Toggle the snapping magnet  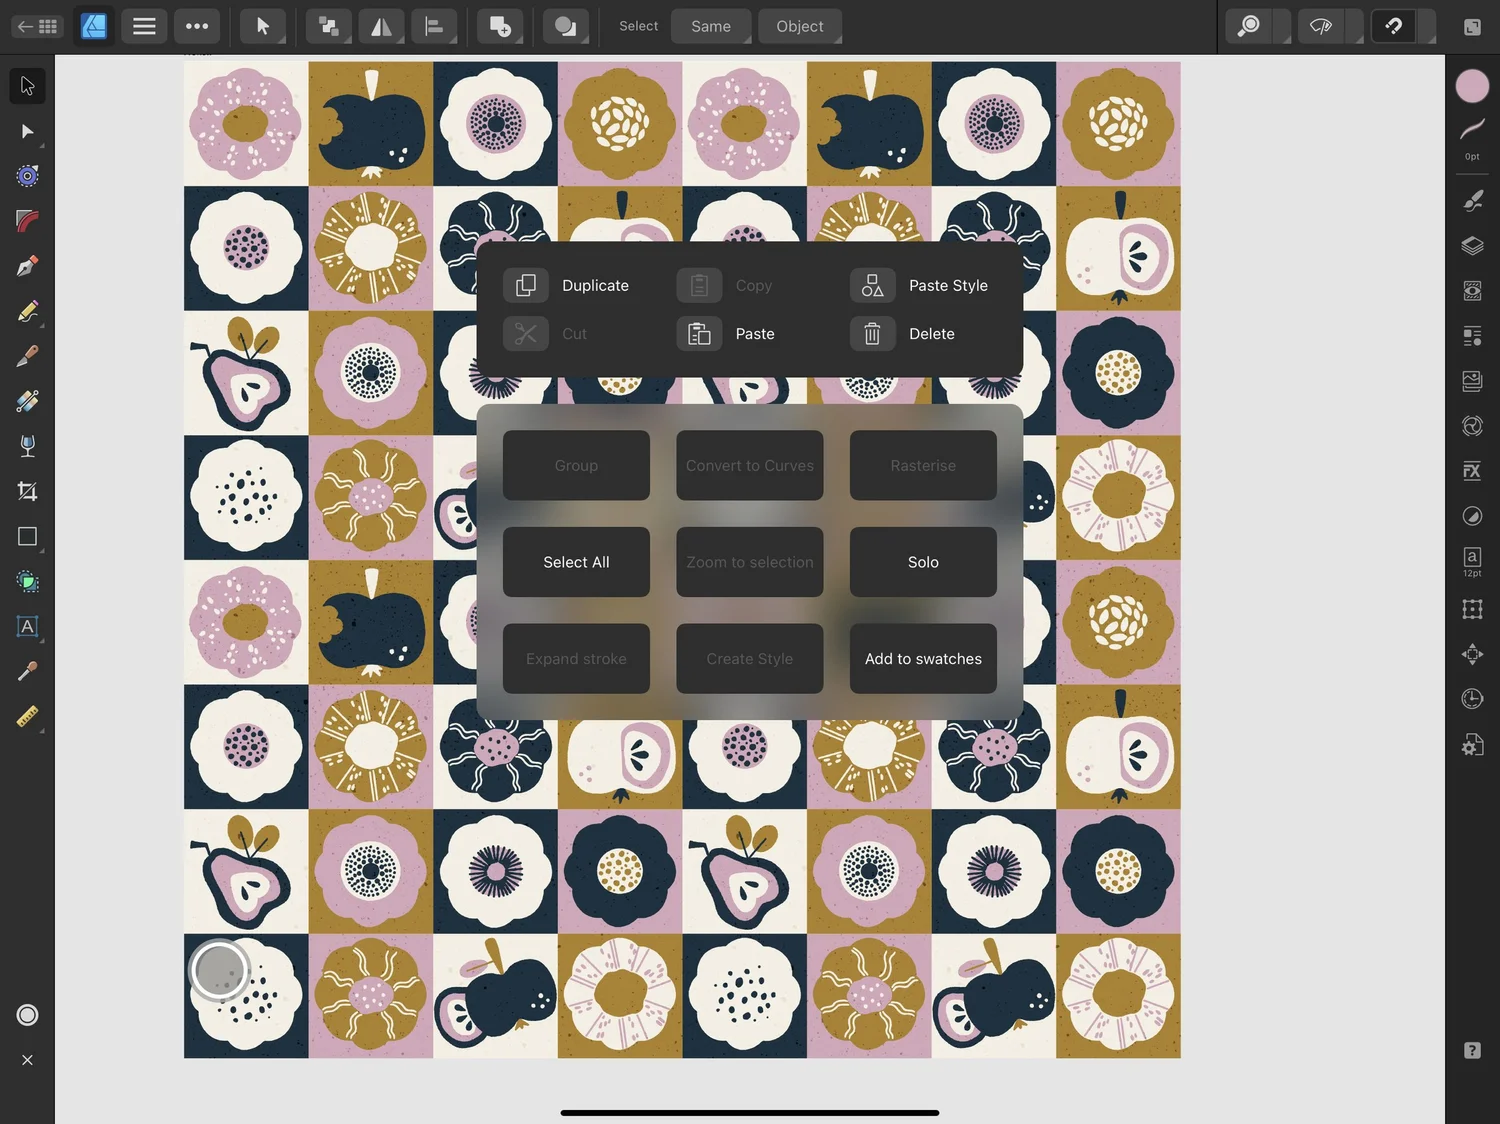(x=1393, y=26)
